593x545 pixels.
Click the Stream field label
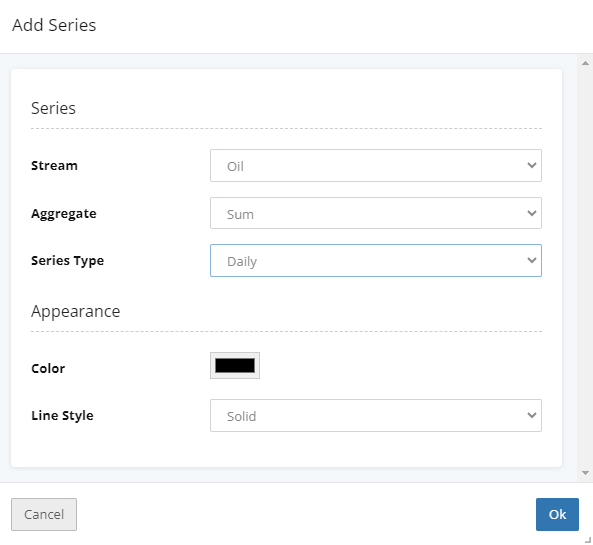point(54,166)
